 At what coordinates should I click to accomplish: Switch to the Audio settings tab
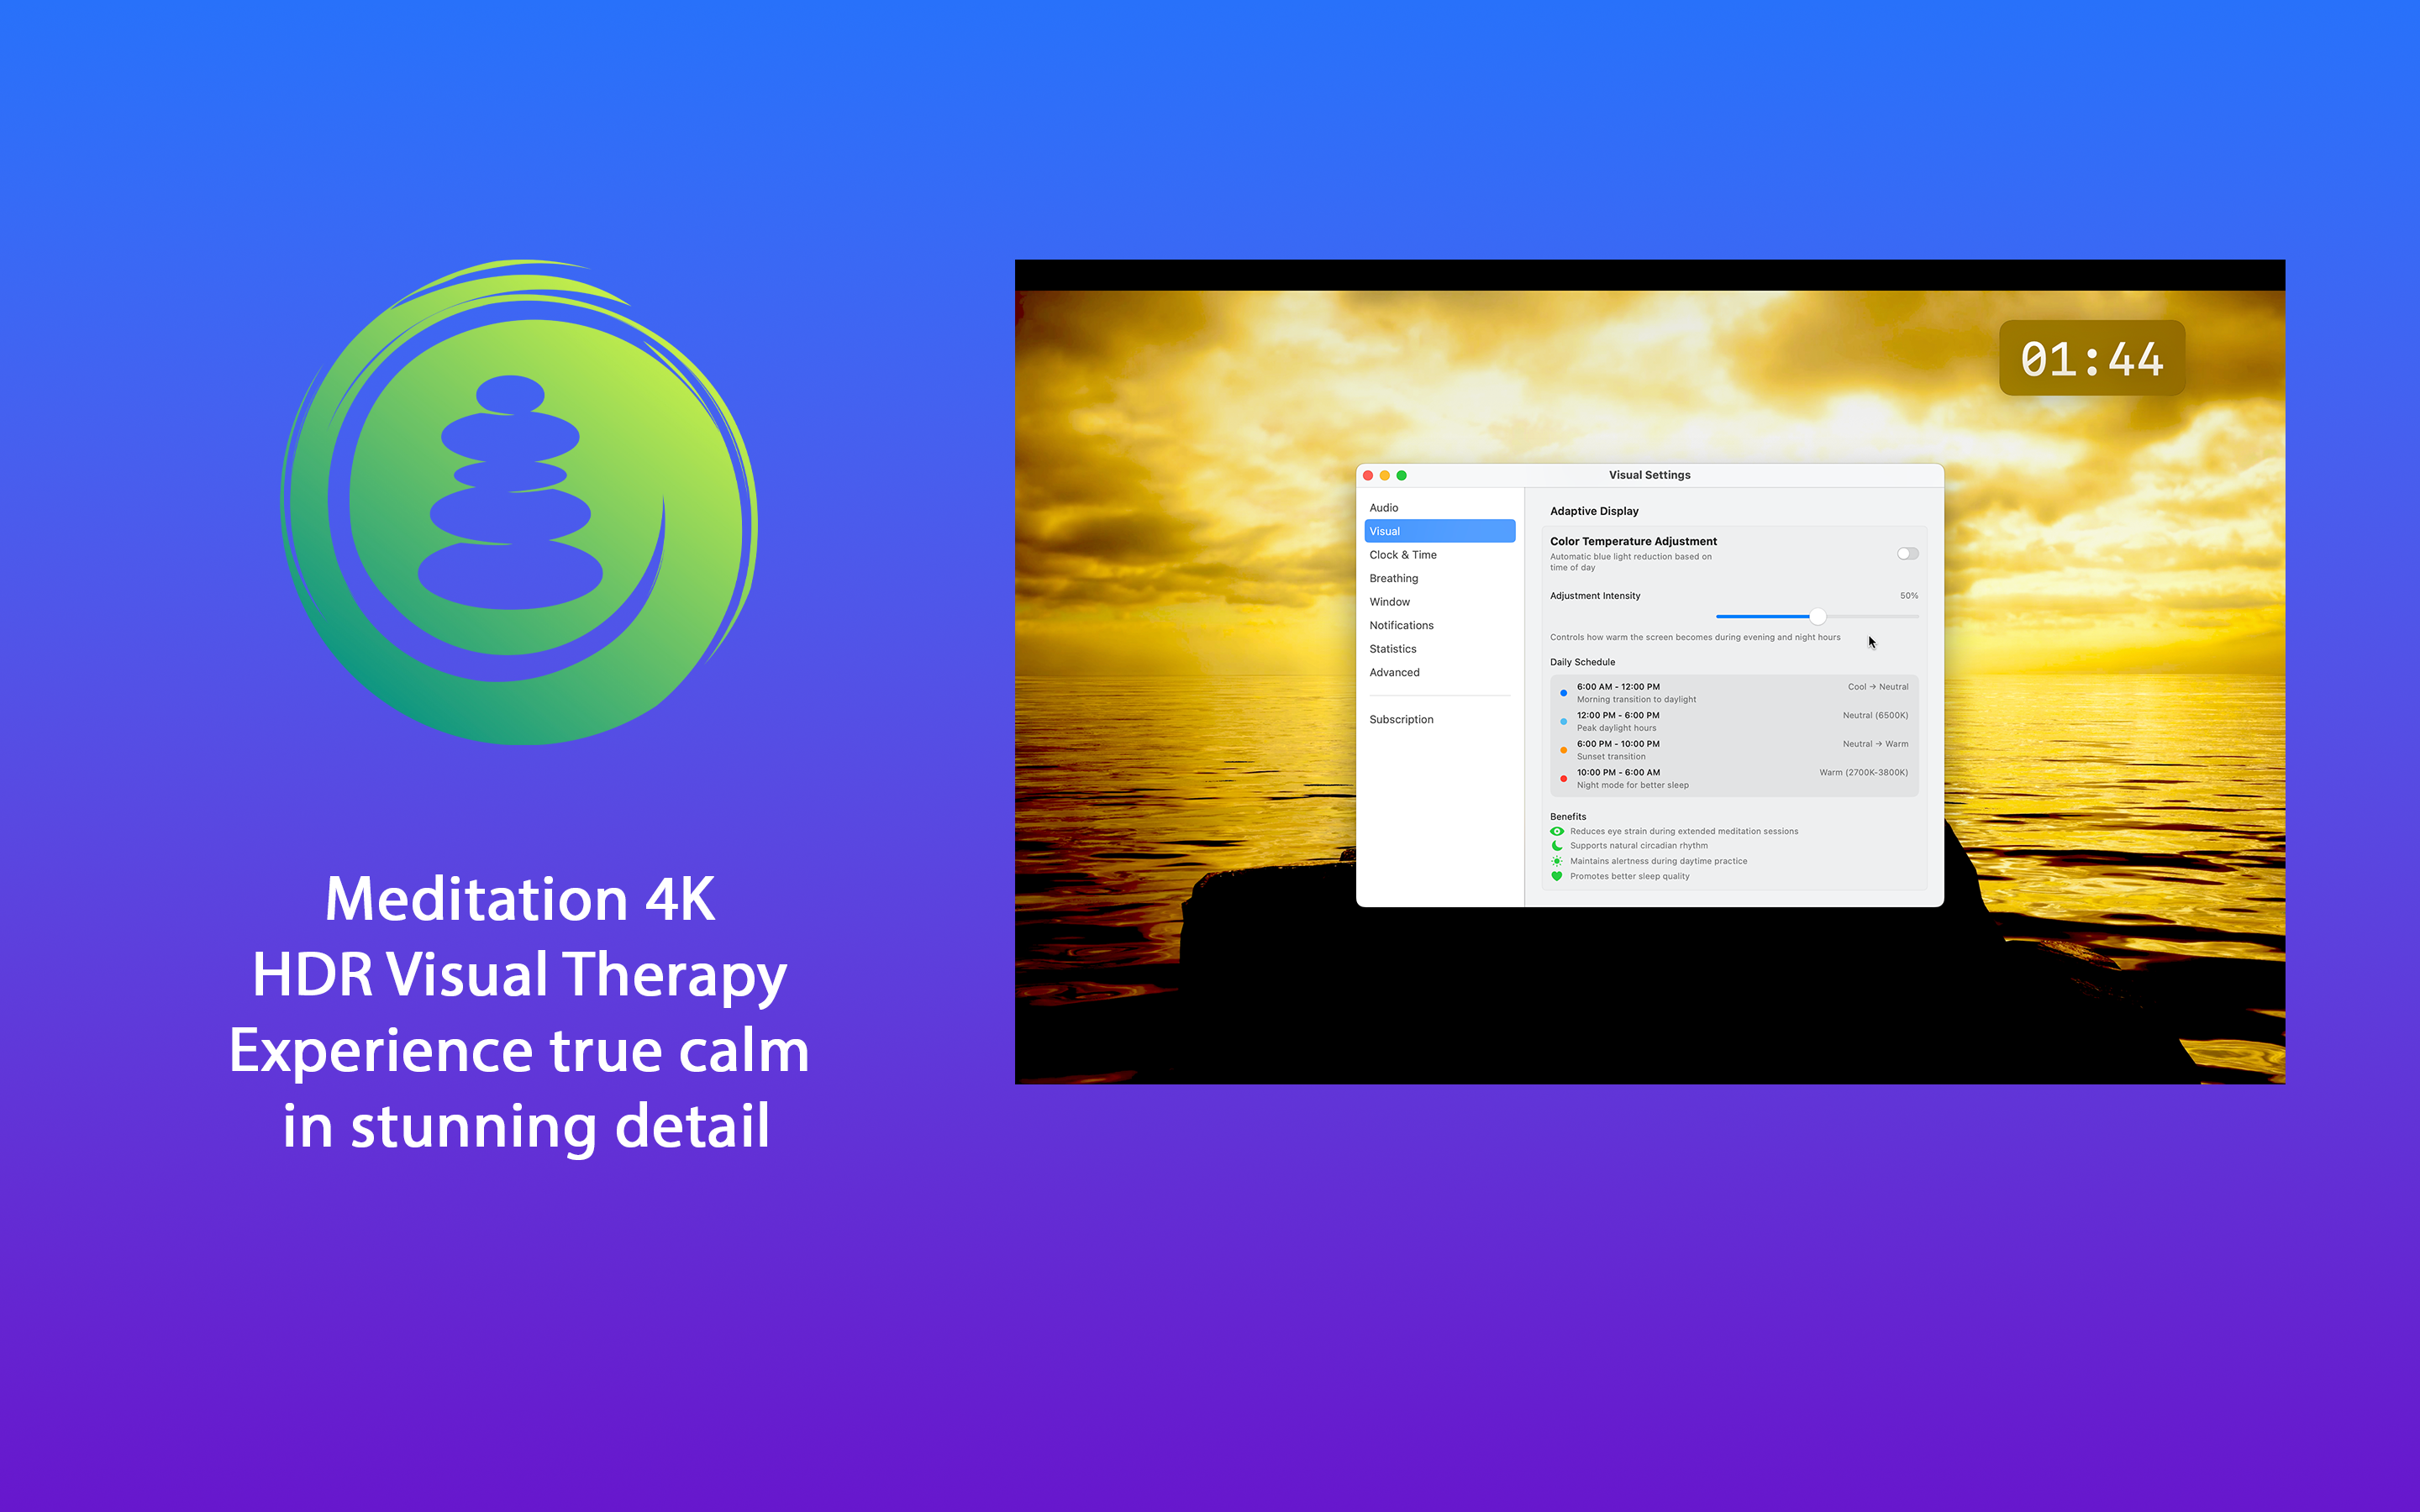(x=1384, y=507)
